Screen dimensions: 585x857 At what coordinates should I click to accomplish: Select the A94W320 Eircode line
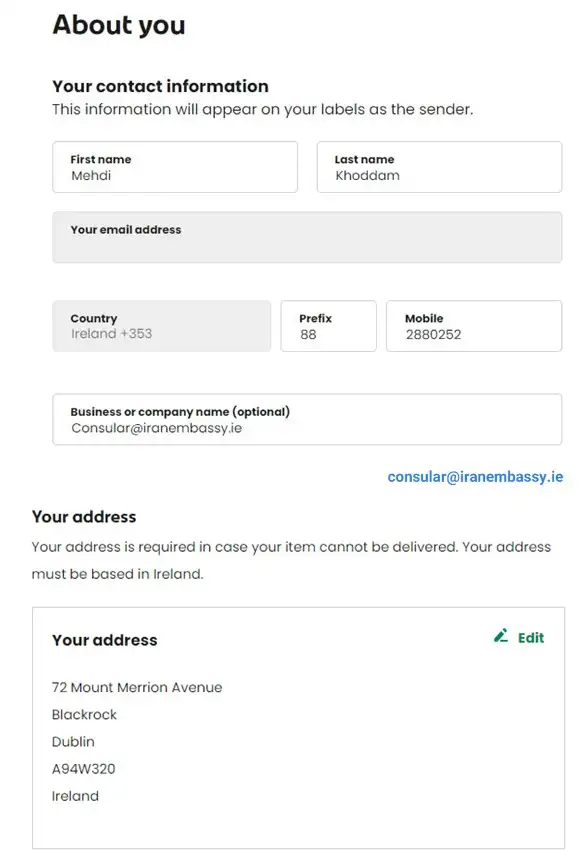click(x=84, y=769)
